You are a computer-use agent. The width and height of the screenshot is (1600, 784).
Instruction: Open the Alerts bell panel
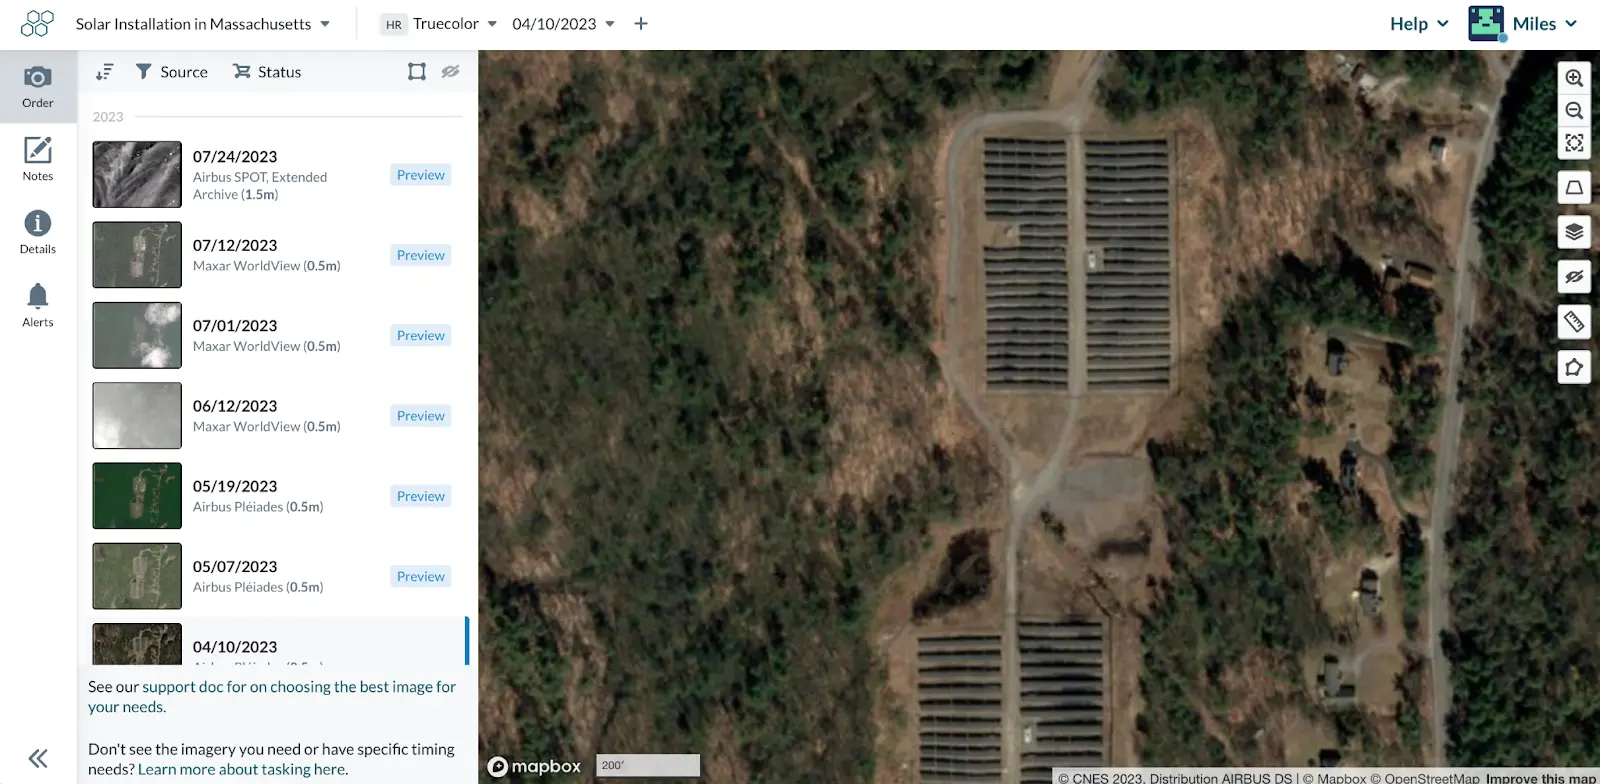(x=38, y=306)
